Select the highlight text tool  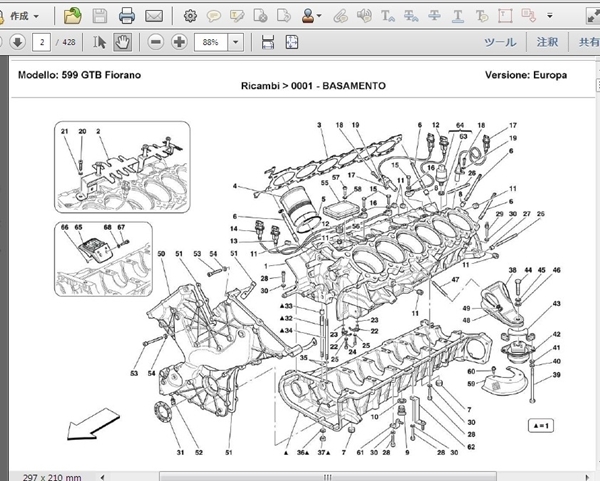[237, 16]
